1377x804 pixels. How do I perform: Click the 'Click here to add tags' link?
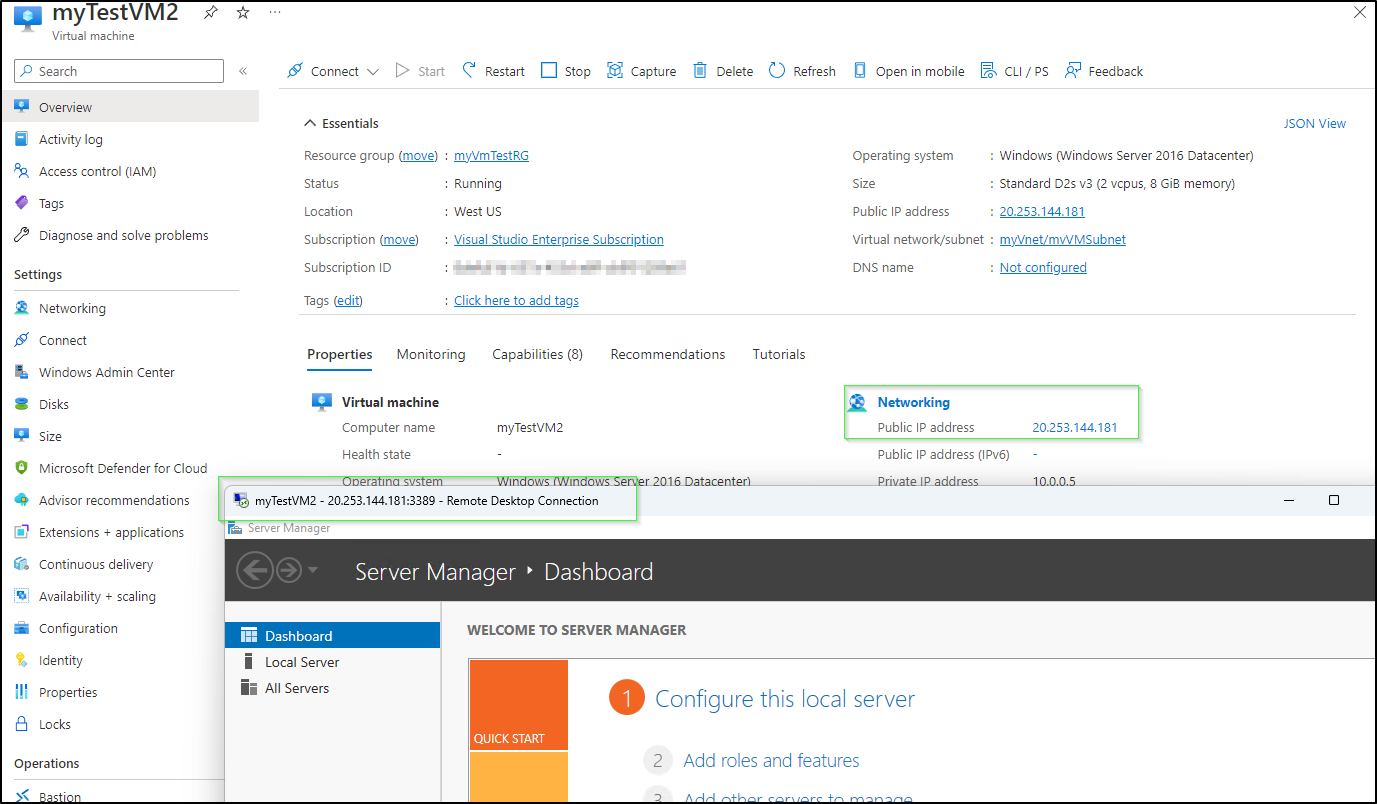[516, 301]
